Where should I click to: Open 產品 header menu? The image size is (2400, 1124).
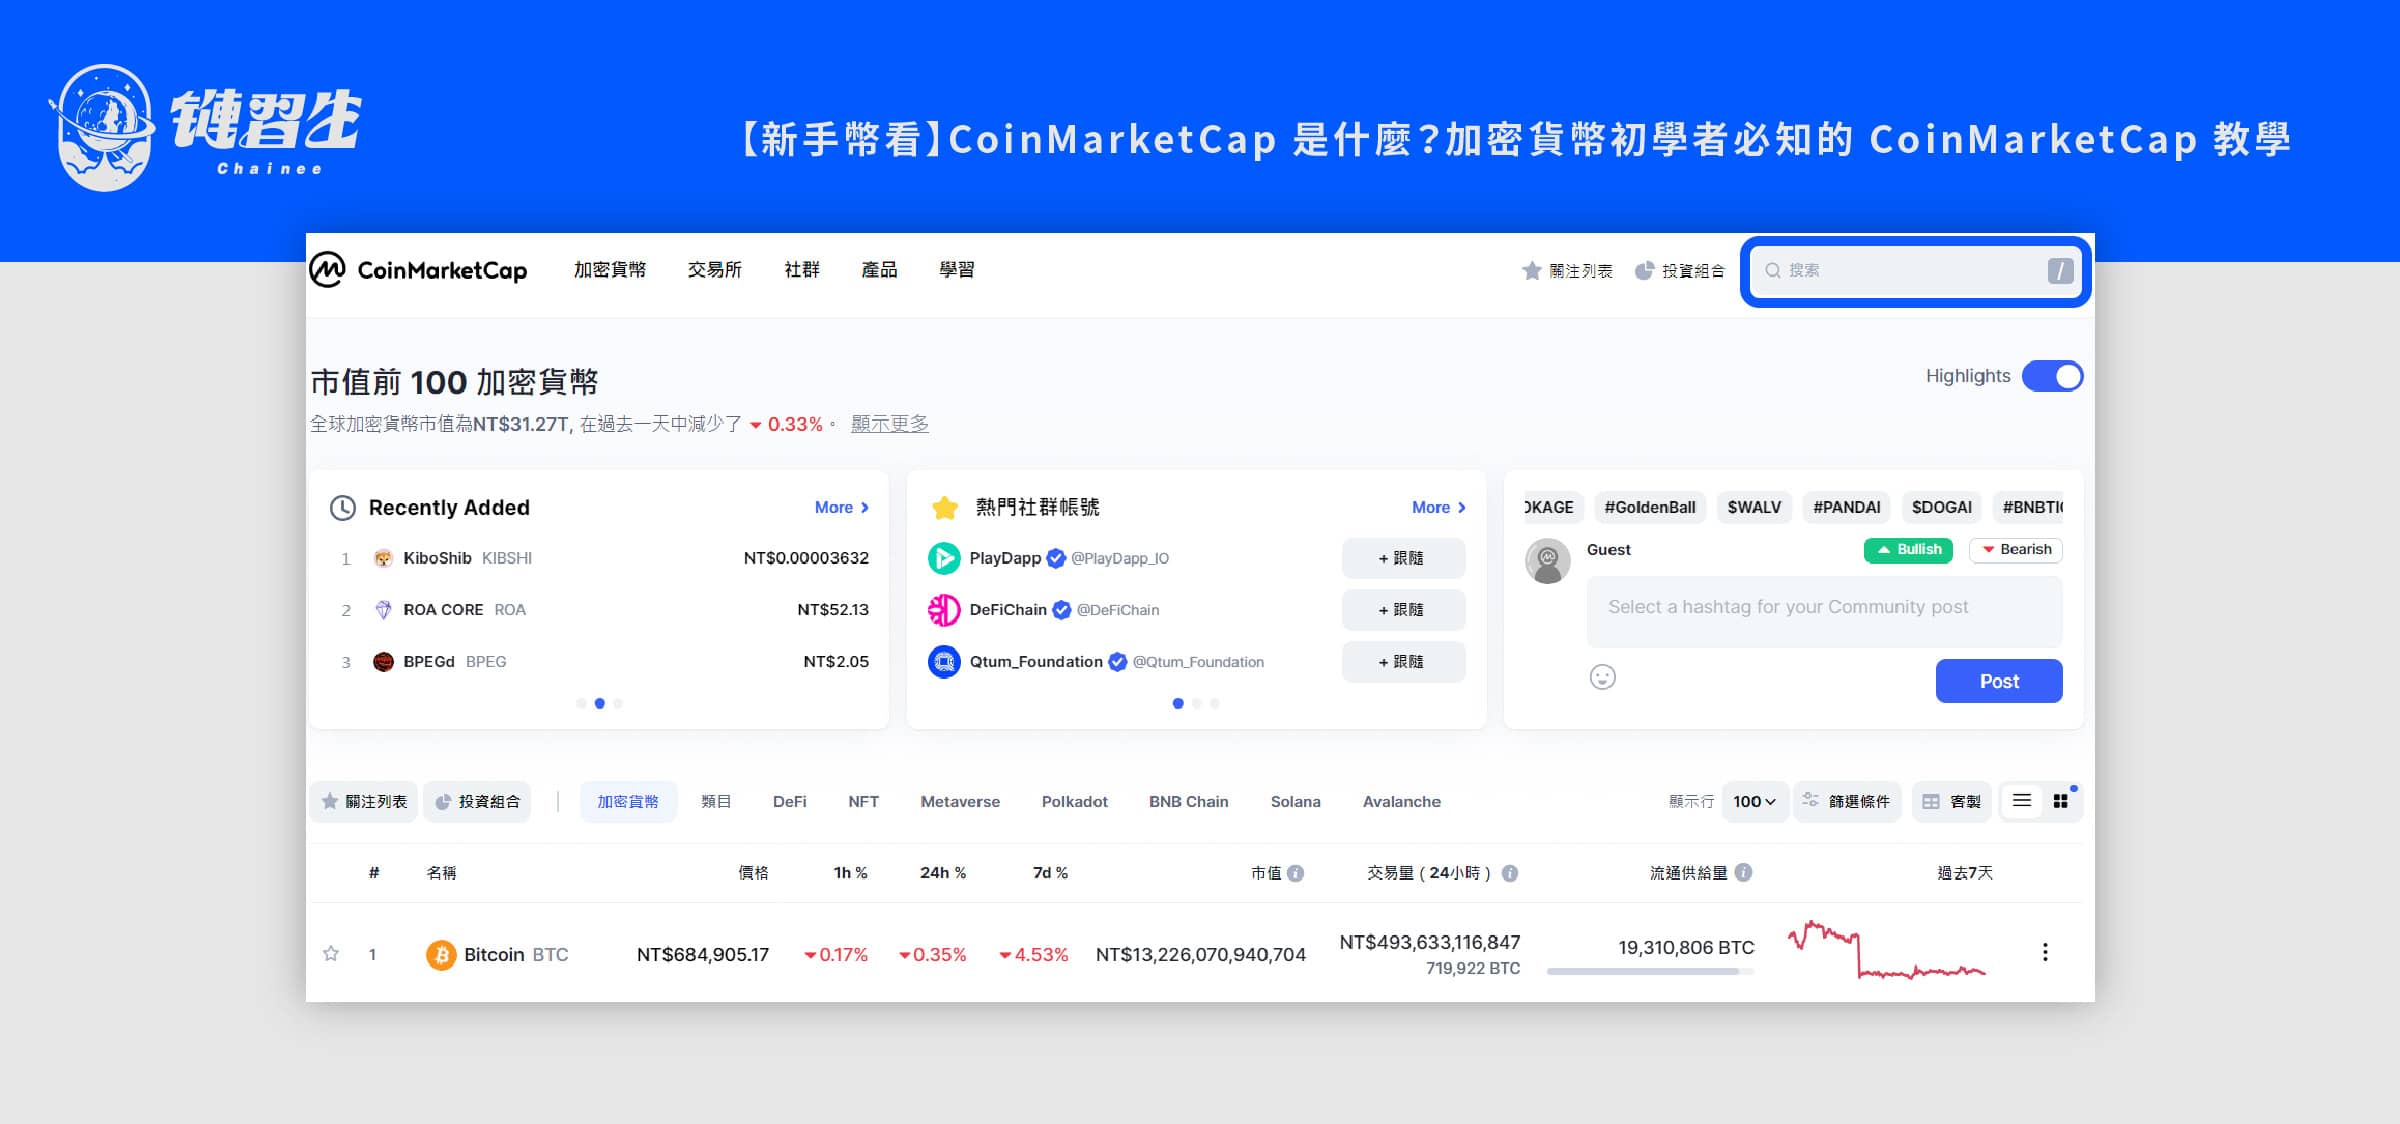click(879, 270)
